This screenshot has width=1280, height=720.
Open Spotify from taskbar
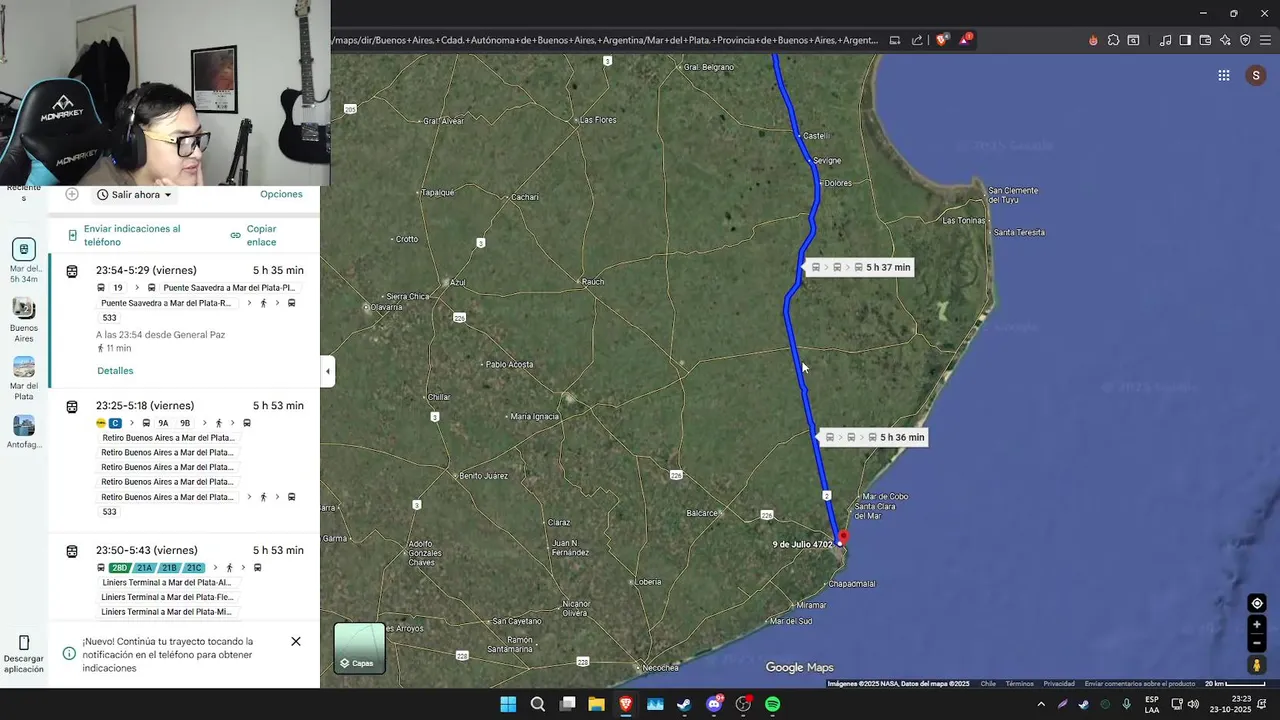pos(773,704)
